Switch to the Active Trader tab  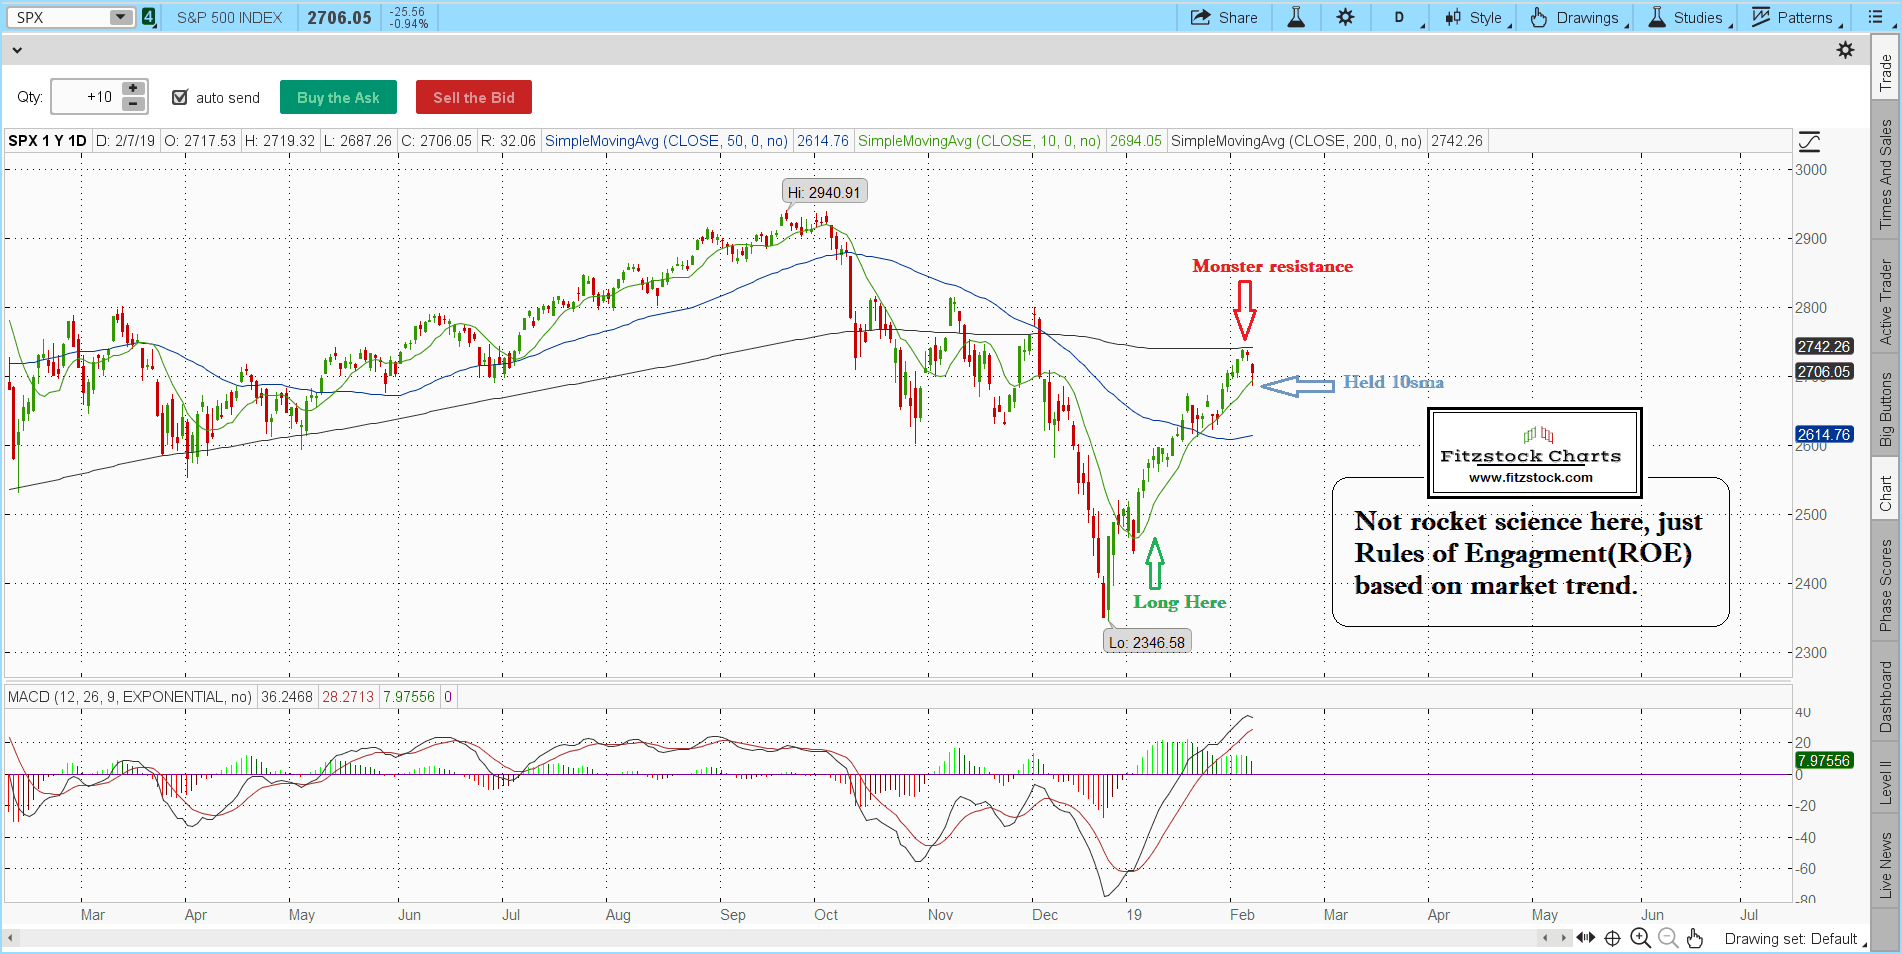point(1886,302)
